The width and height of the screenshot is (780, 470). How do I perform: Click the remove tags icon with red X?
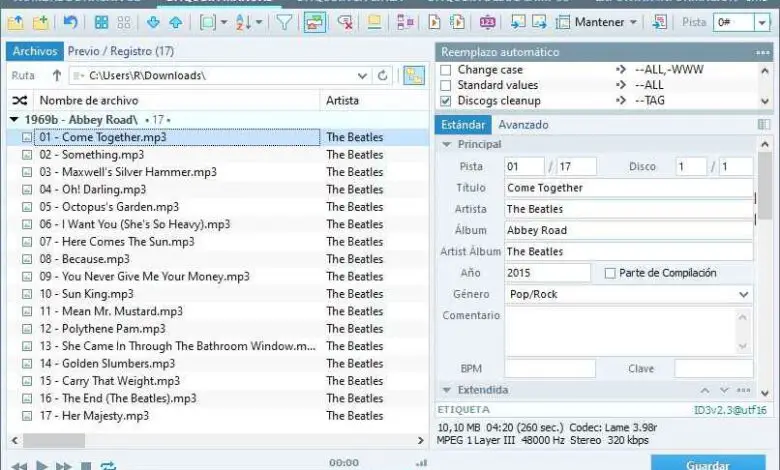345,22
